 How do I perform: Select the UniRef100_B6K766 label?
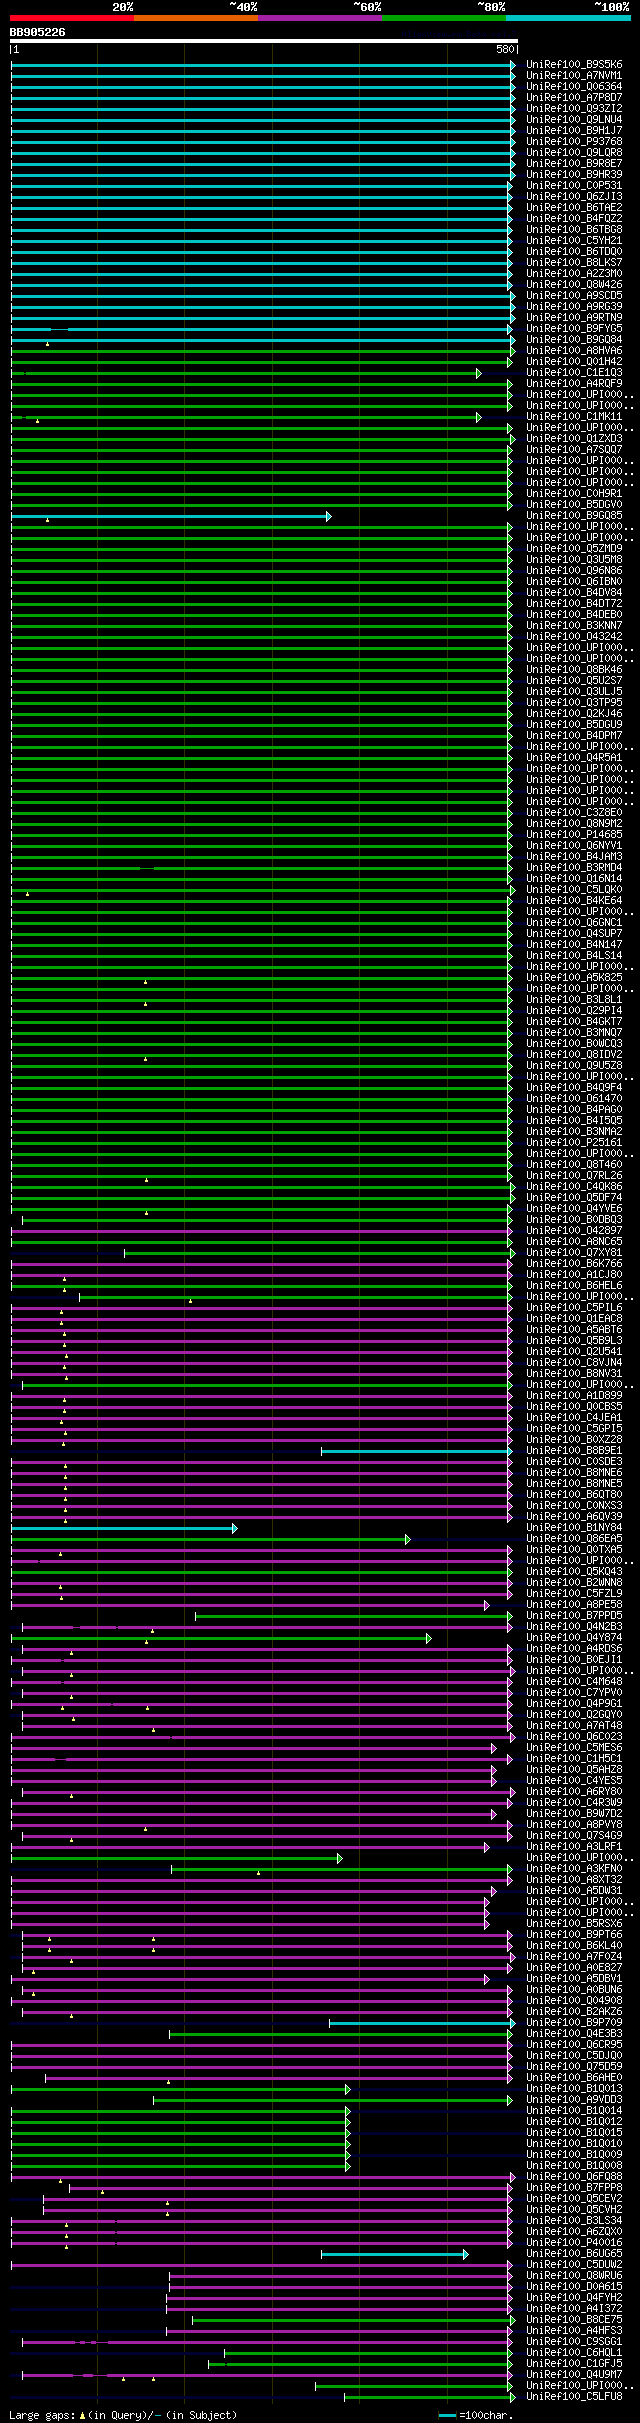[574, 1263]
